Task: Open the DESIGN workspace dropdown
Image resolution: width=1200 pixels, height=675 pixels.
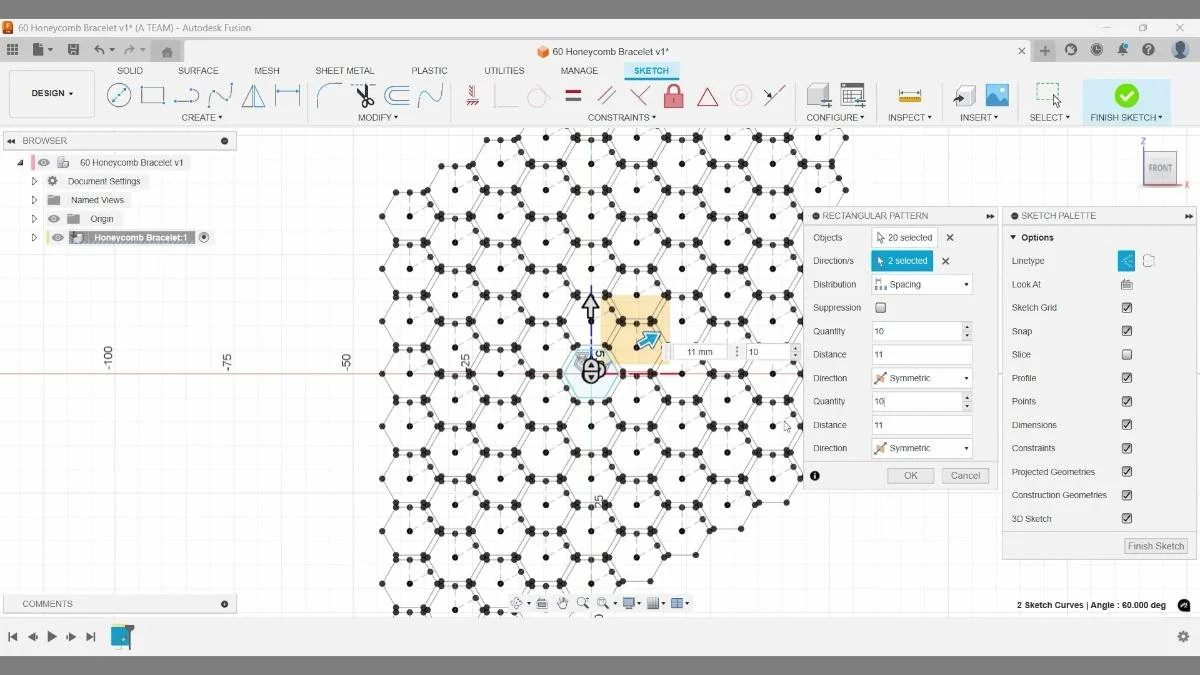Action: coord(51,93)
